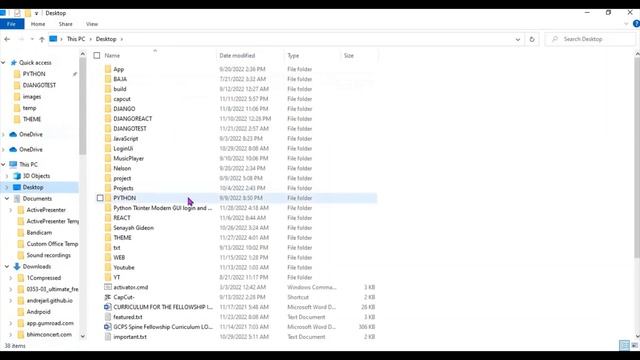
Task: Select the Senayah Gideon folder name
Action: [133, 228]
